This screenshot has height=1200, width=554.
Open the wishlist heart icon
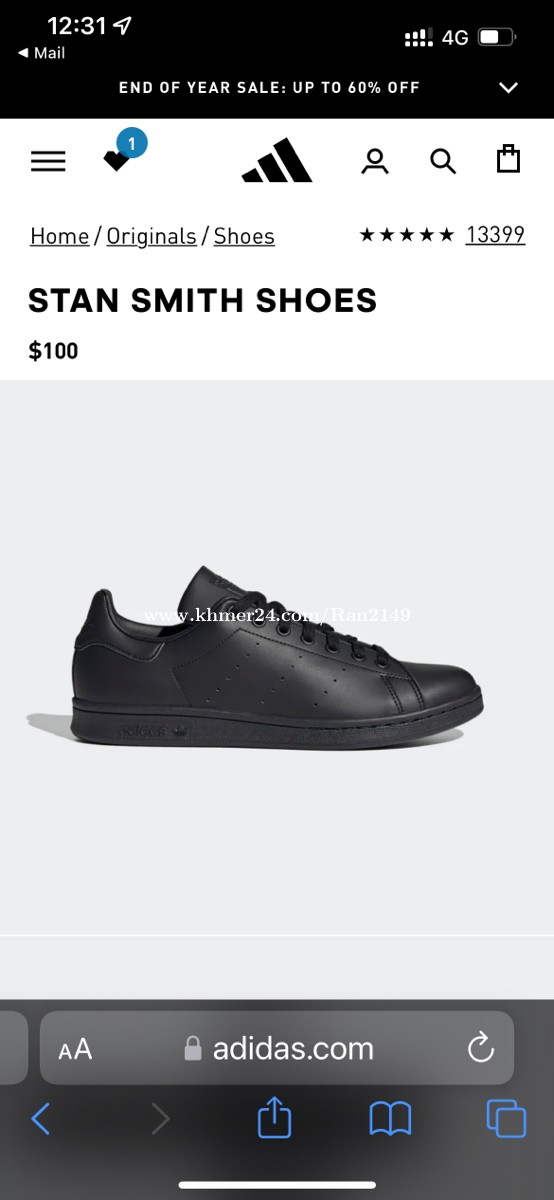click(x=117, y=160)
